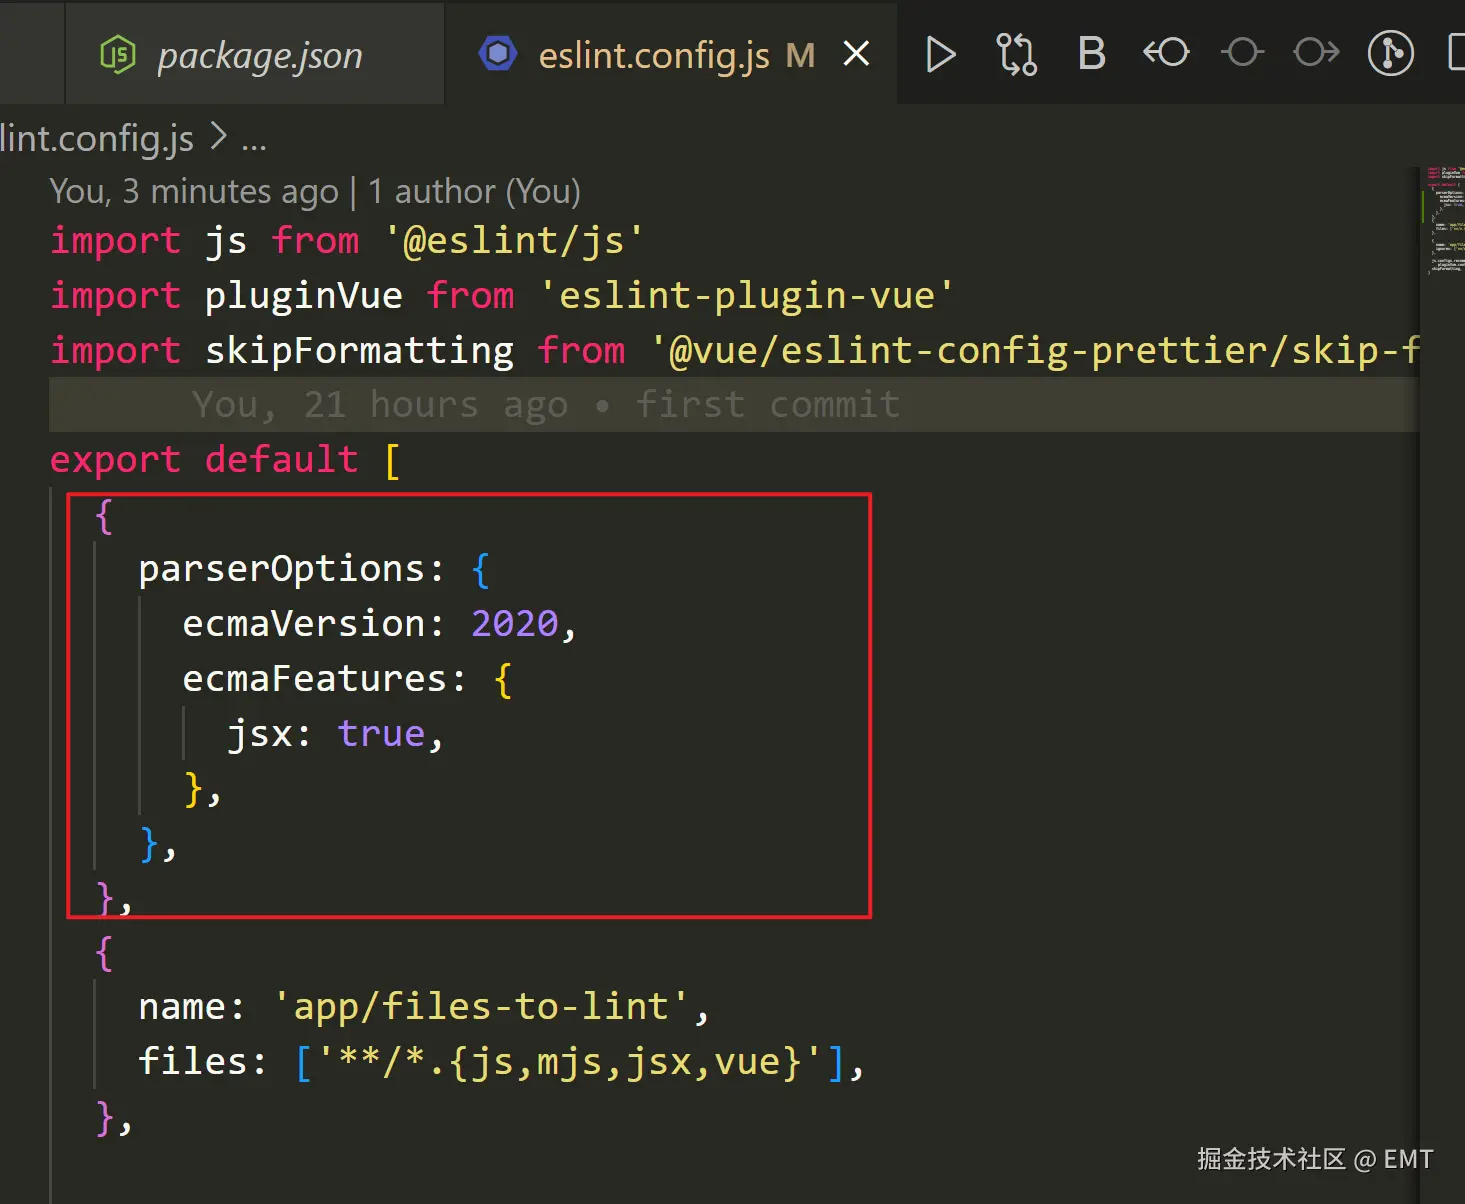Image resolution: width=1465 pixels, height=1204 pixels.
Task: Click the minimap code overview
Action: pyautogui.click(x=1444, y=220)
